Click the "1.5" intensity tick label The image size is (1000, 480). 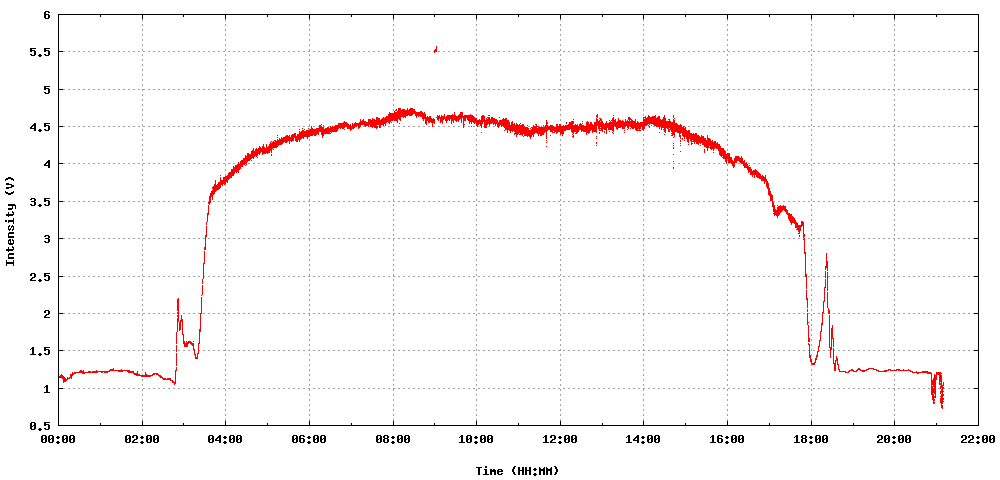click(x=41, y=351)
